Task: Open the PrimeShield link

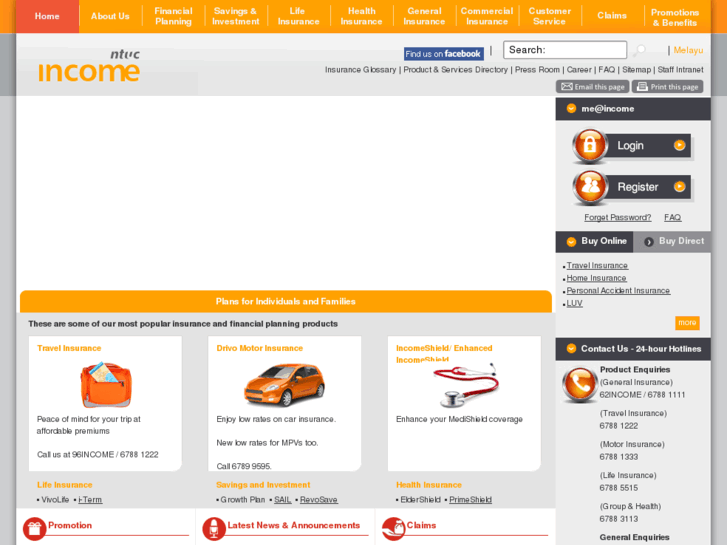Action: (x=470, y=500)
